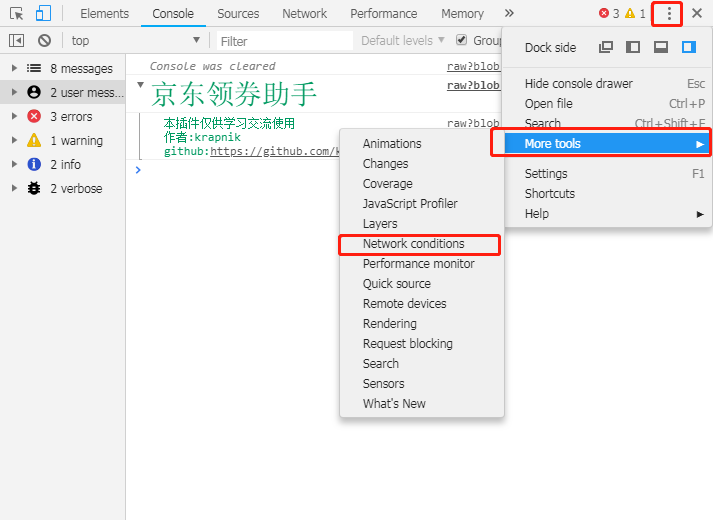Switch to the Performance tab
713x520 pixels.
384,14
